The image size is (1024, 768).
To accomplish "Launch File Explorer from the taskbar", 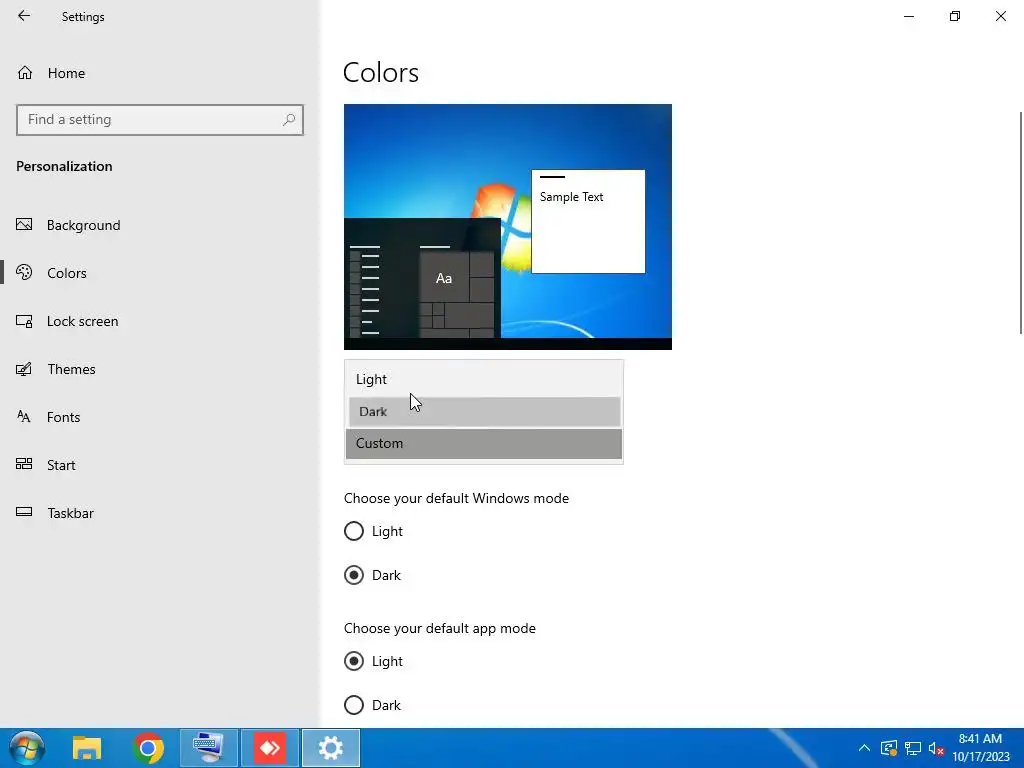I will 87,748.
